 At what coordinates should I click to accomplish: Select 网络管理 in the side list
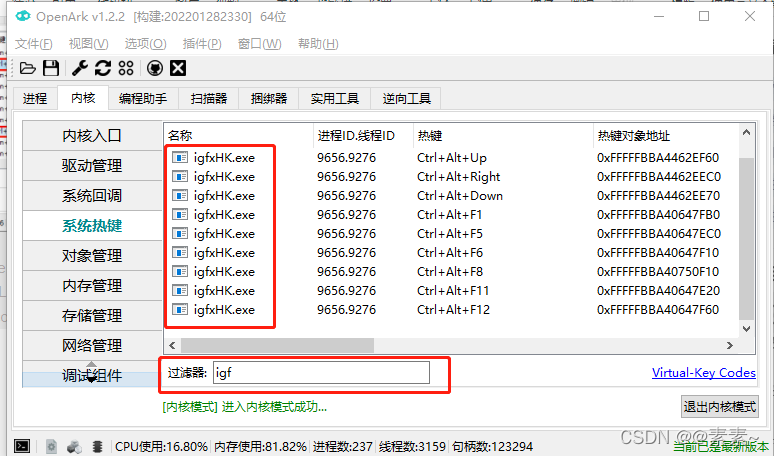pos(92,345)
